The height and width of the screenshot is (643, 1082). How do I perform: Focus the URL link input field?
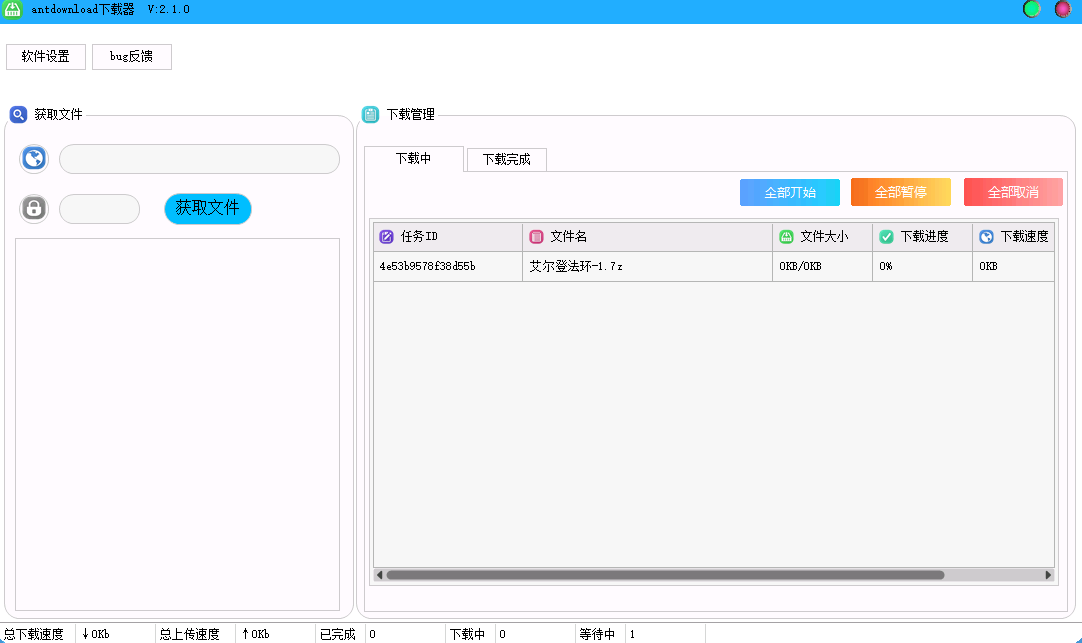[199, 159]
